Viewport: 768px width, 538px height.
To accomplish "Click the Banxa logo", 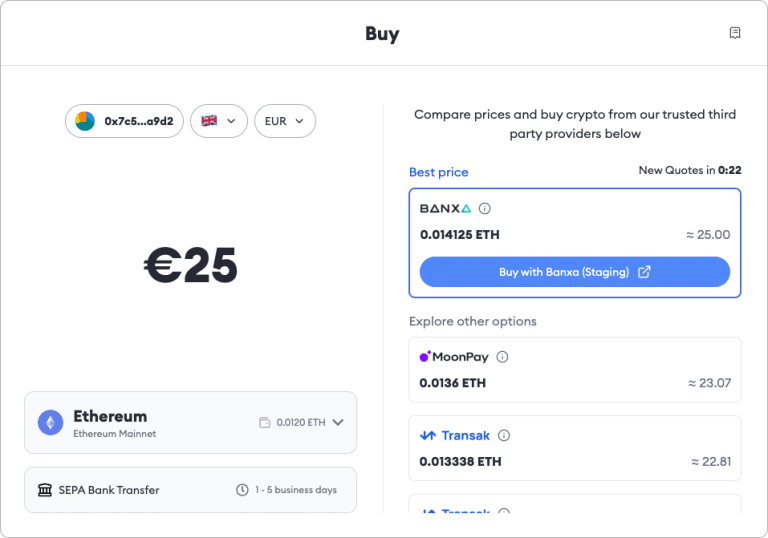I will click(x=445, y=209).
